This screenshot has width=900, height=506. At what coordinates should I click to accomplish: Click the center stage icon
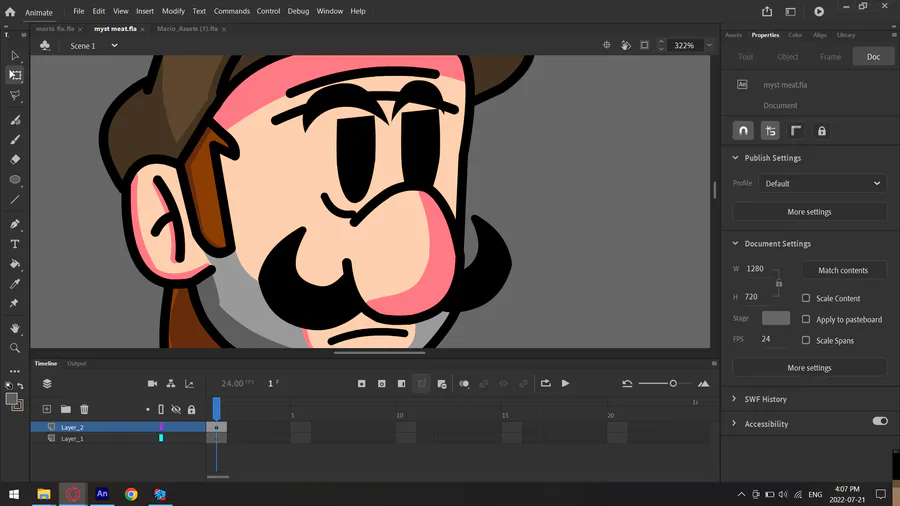pos(607,45)
